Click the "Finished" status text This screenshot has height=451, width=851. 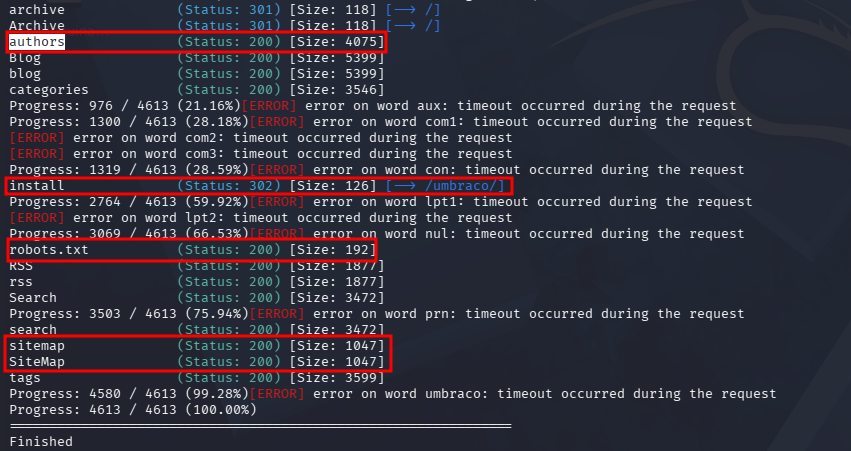click(41, 441)
